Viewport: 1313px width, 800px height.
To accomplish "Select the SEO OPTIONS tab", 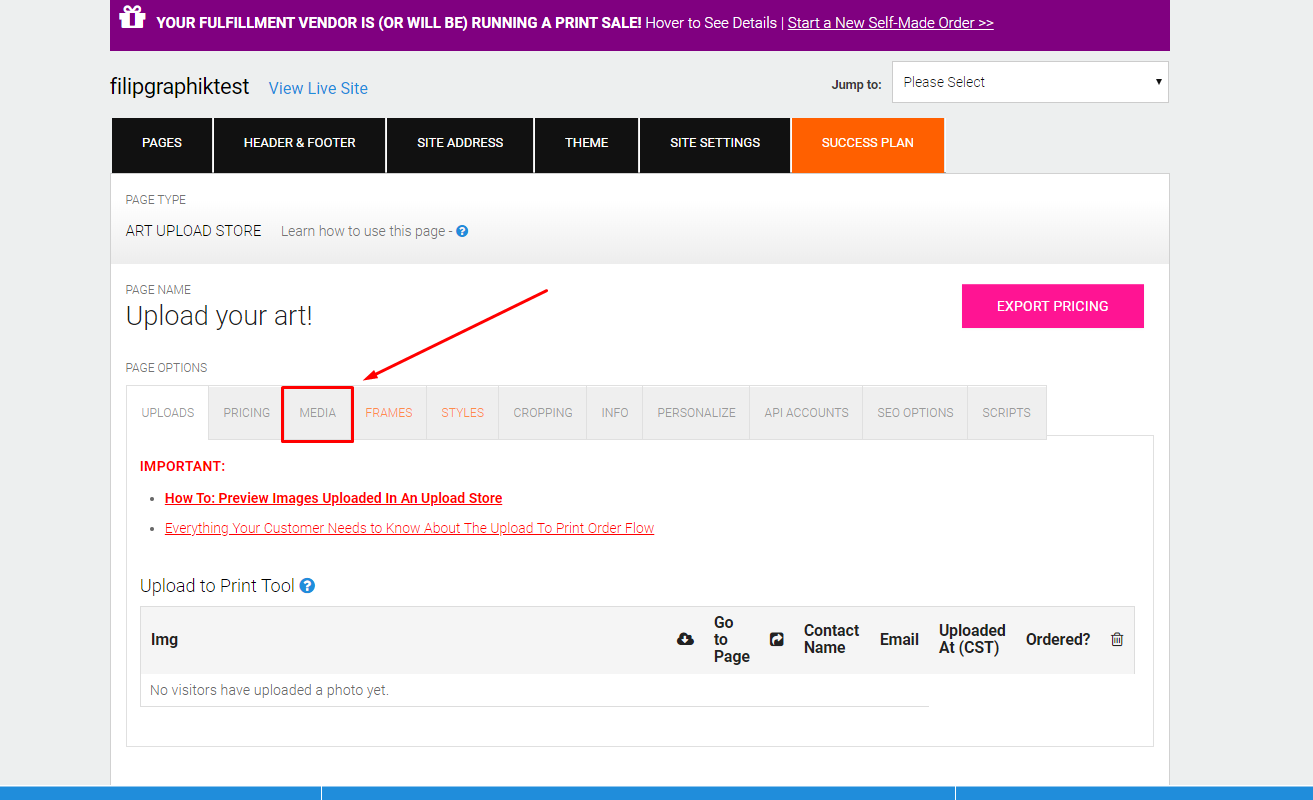I will coord(914,412).
